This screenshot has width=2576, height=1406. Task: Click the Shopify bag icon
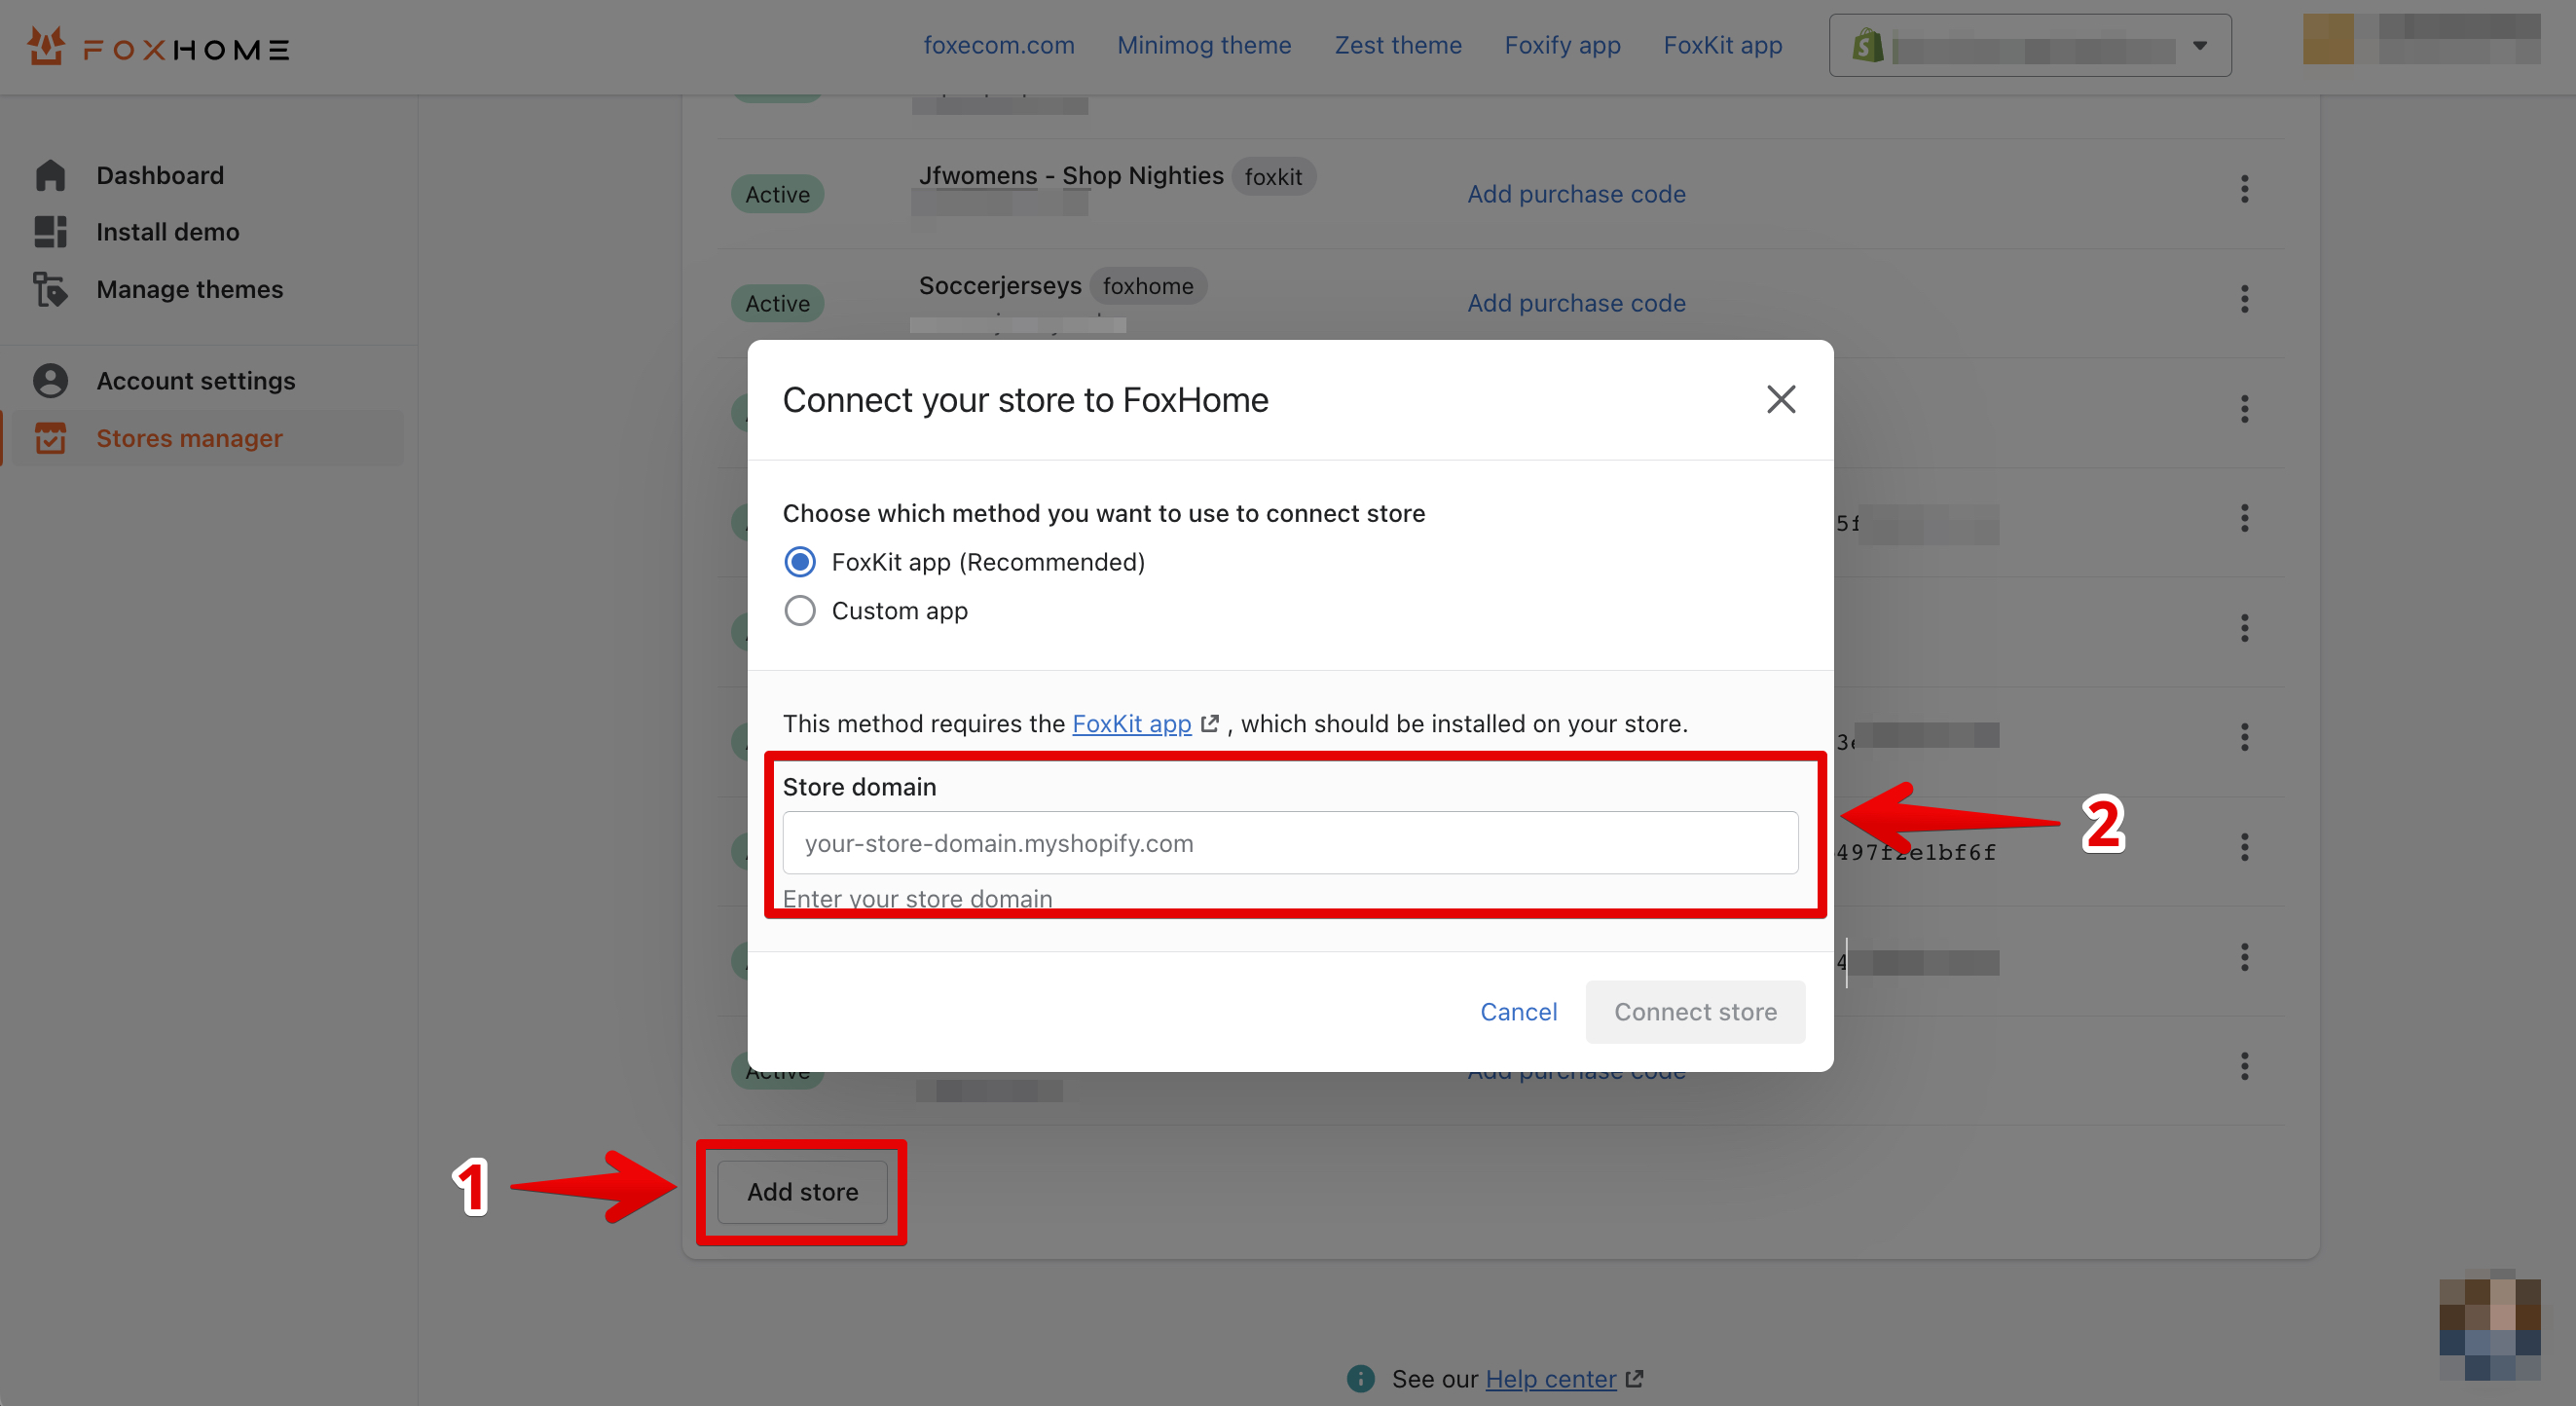coord(1867,45)
